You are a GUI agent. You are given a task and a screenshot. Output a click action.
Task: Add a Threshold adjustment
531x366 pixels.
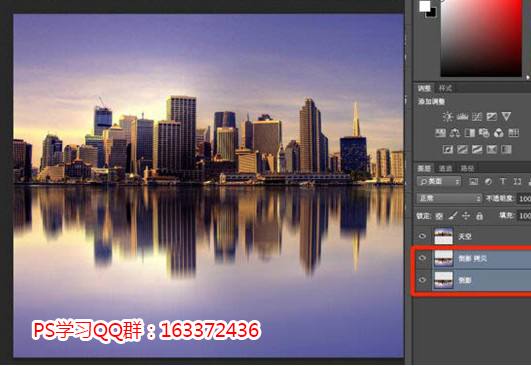tap(477, 149)
